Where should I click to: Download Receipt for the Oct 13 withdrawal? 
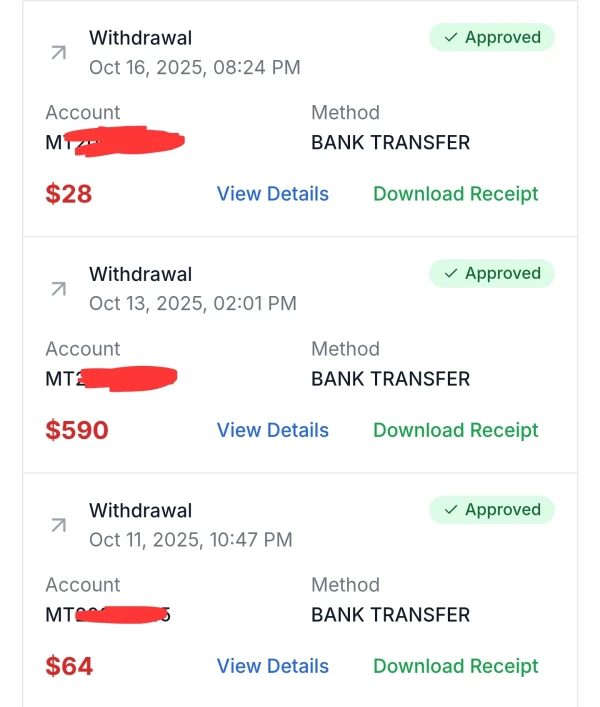(x=455, y=430)
